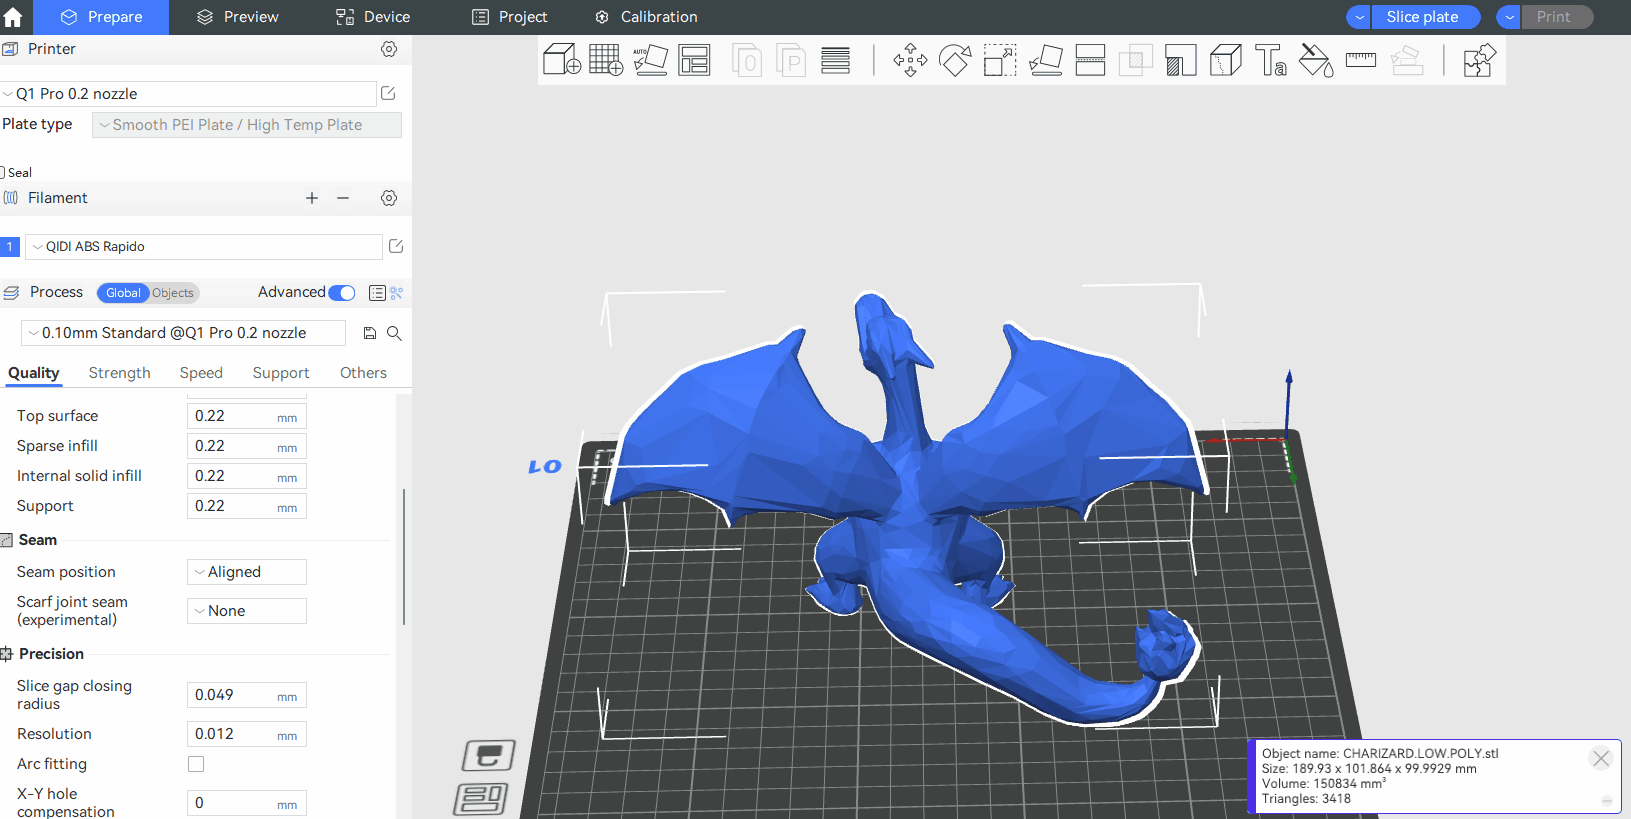Click the Add object cube icon
Screen dimensions: 1631x819
561,60
